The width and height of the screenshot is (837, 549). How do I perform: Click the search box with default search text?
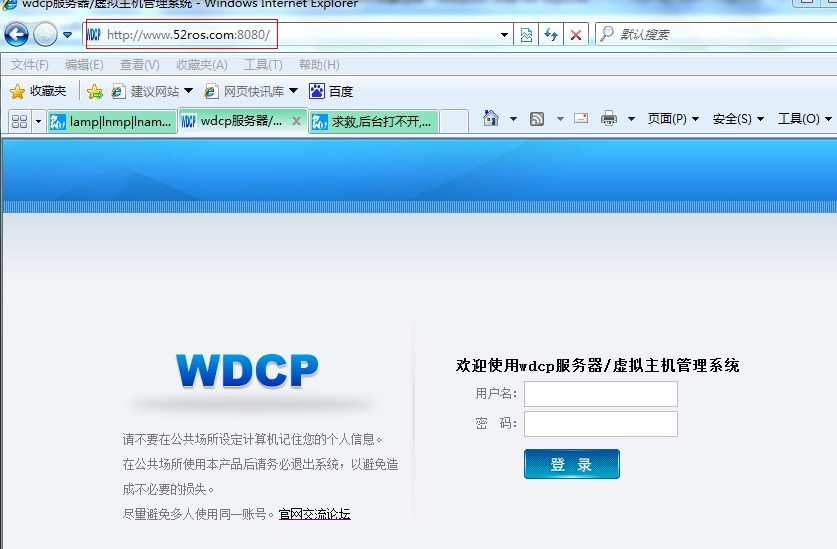coord(716,35)
